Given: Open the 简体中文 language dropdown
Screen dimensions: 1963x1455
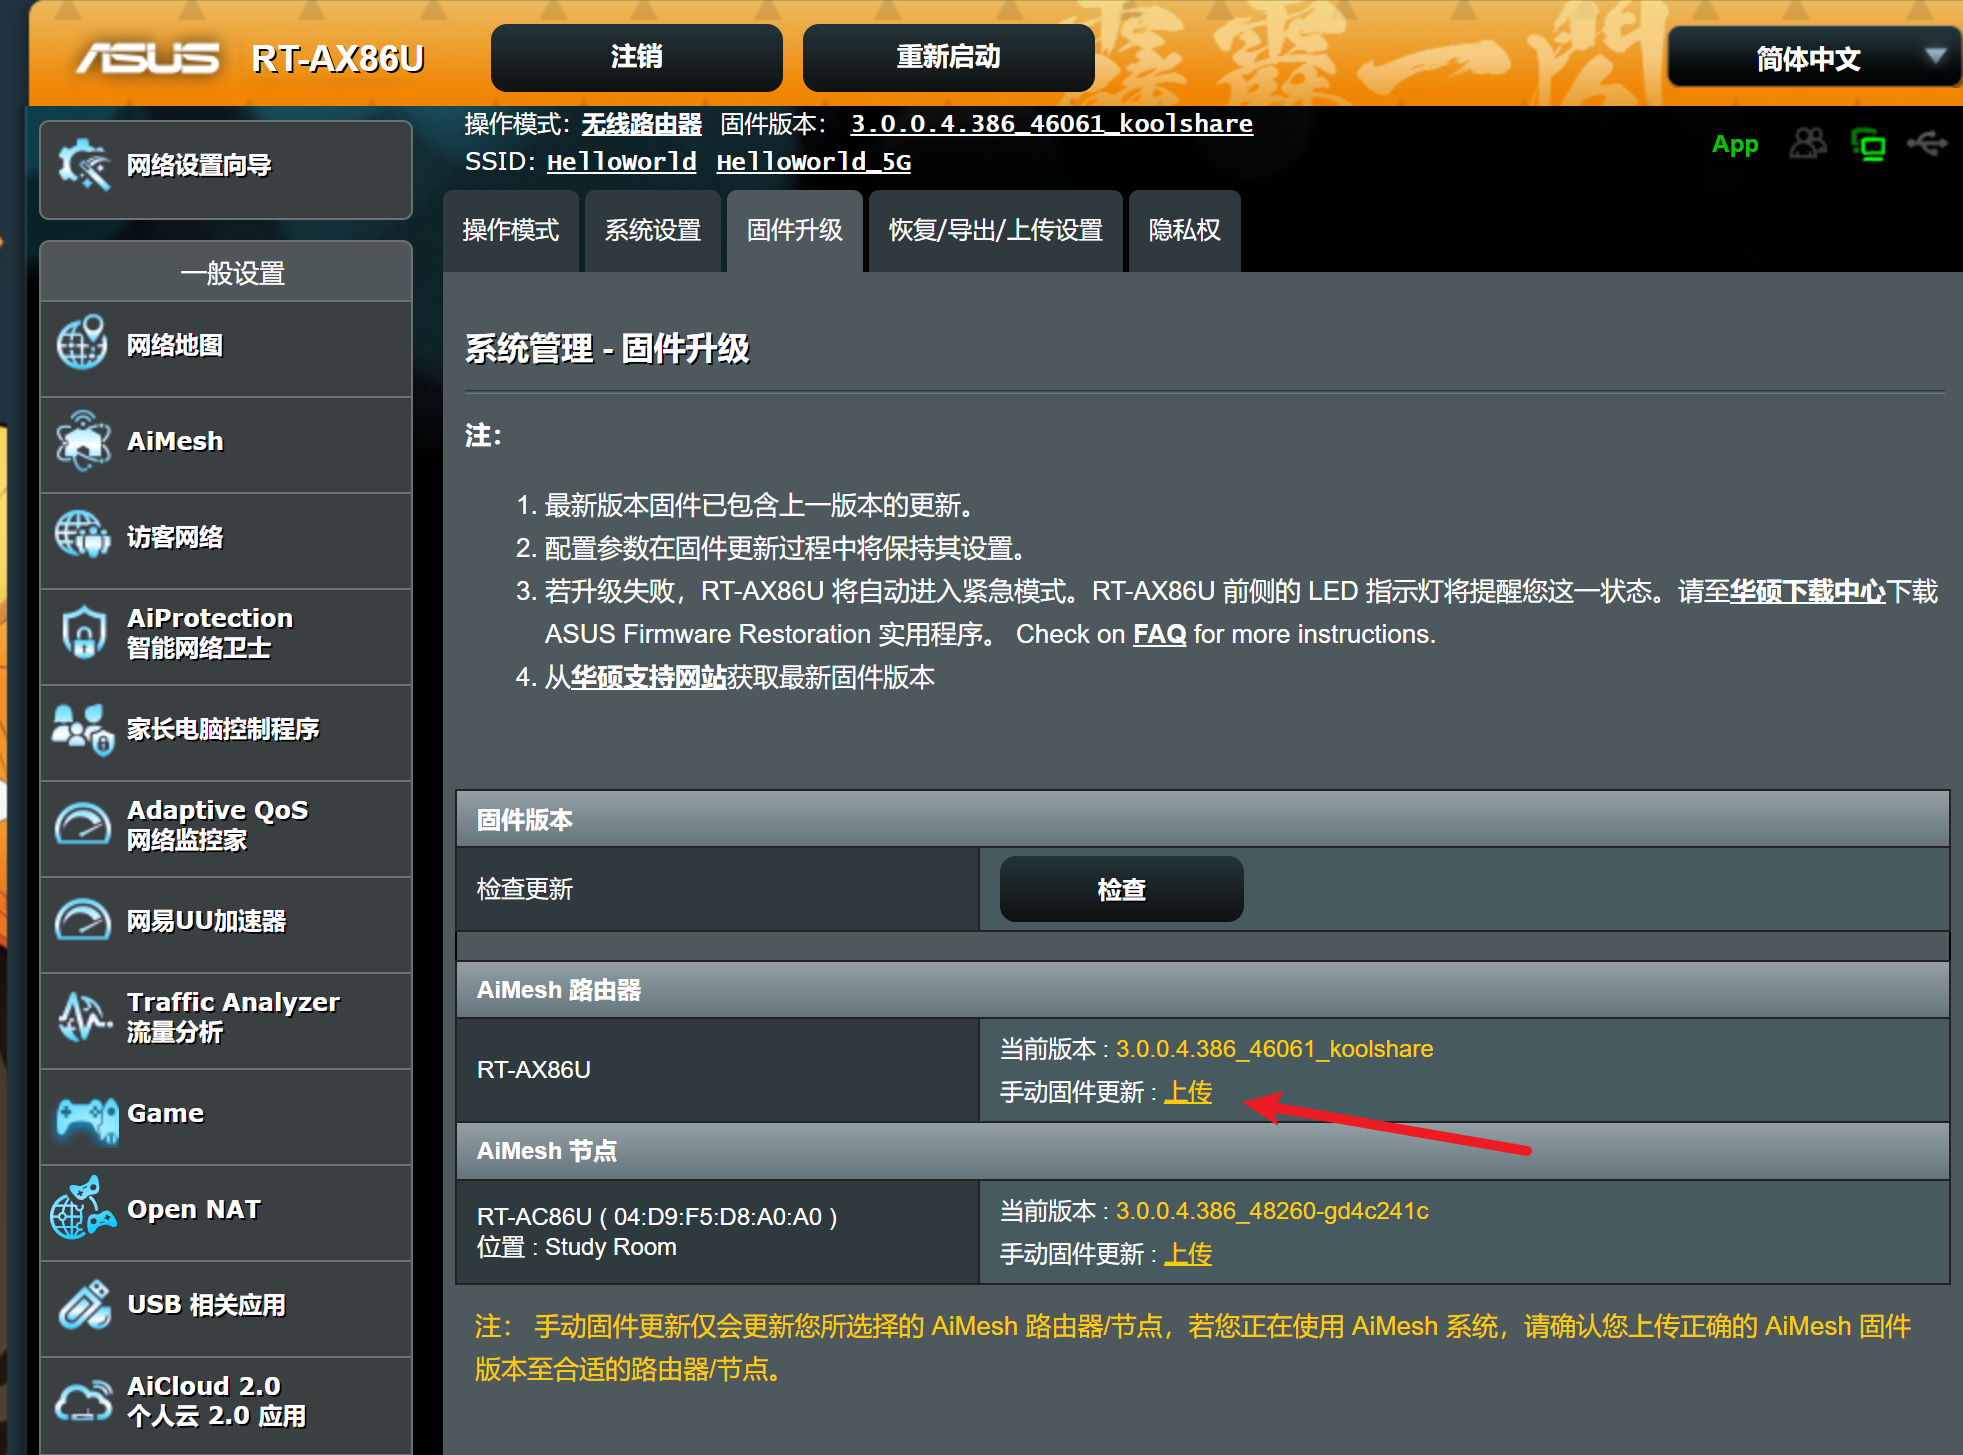Looking at the screenshot, I should click(1813, 58).
